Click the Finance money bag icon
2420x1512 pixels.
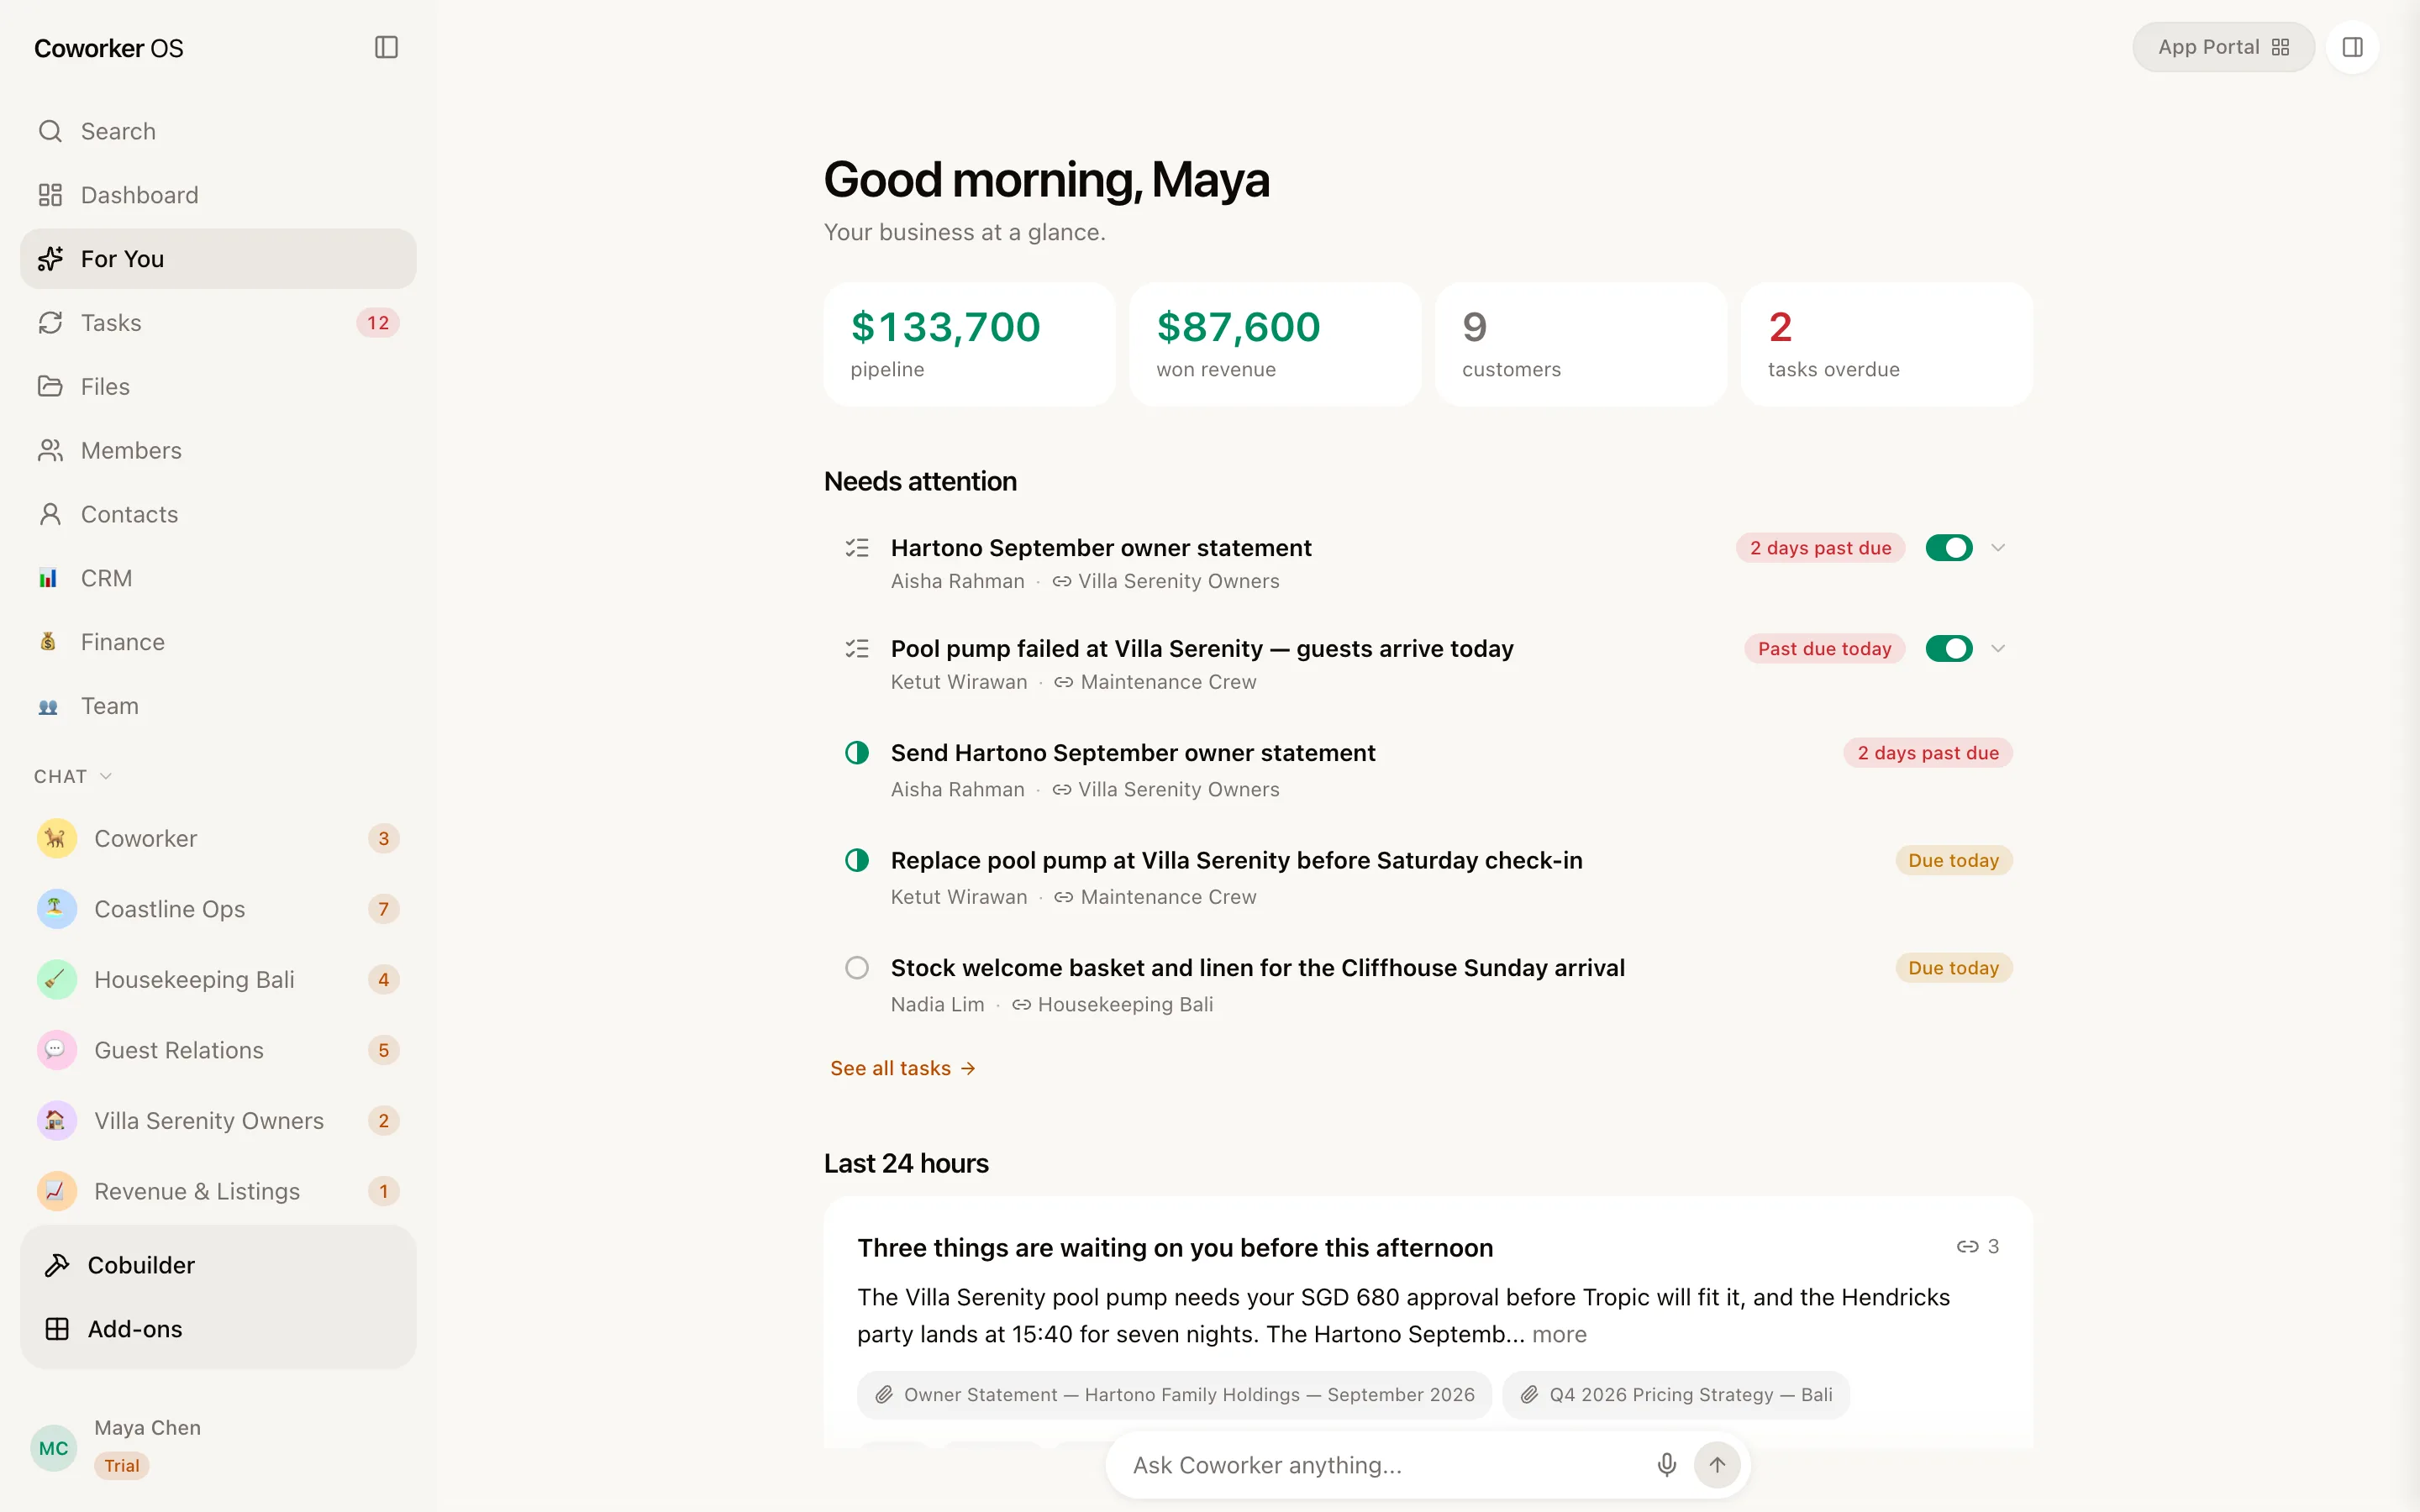(48, 642)
